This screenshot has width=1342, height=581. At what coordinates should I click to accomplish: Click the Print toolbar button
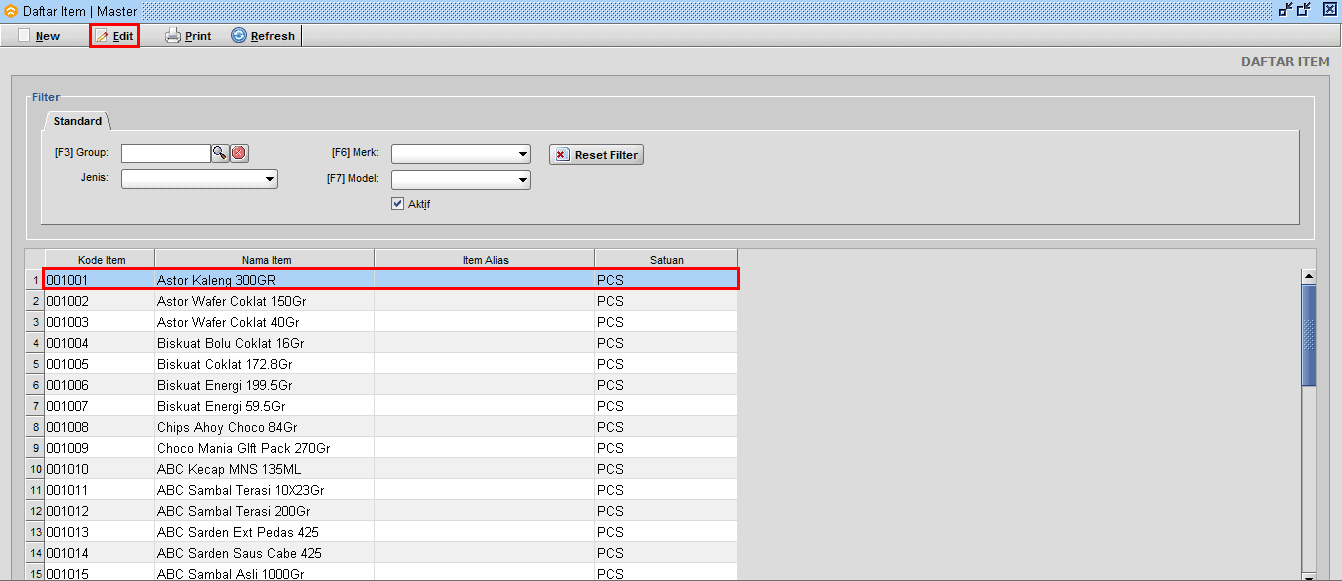click(x=188, y=36)
